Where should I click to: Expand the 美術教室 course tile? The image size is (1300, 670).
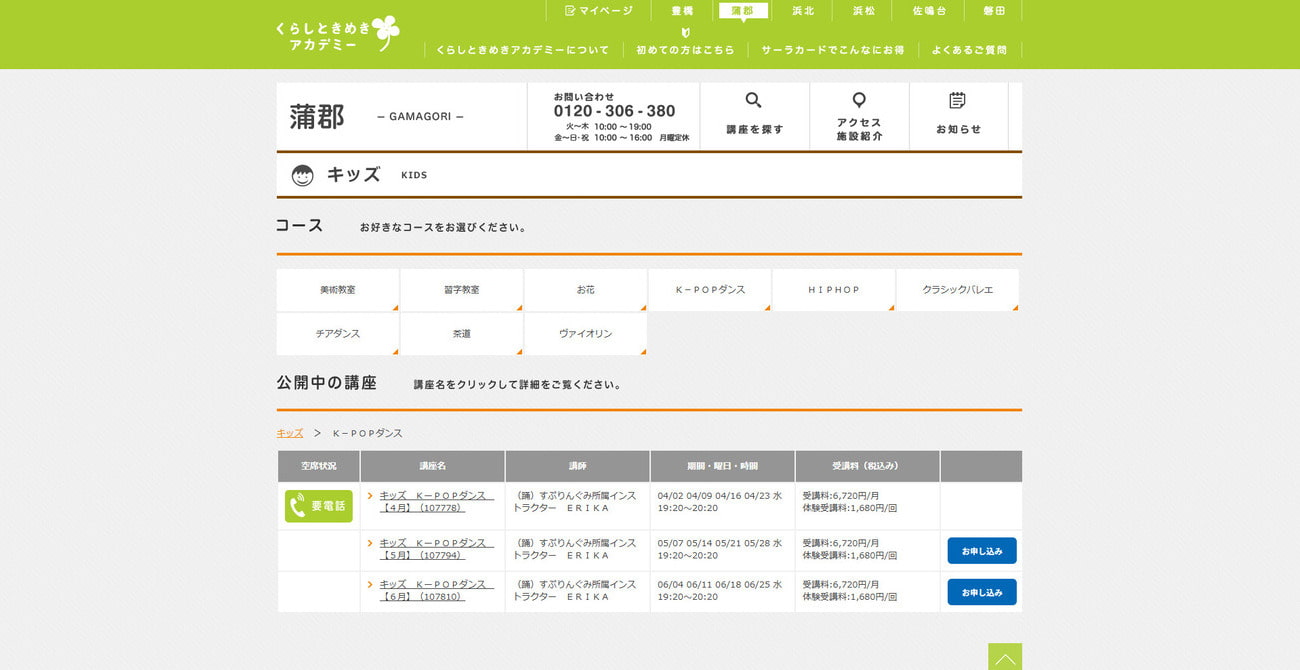coord(338,290)
